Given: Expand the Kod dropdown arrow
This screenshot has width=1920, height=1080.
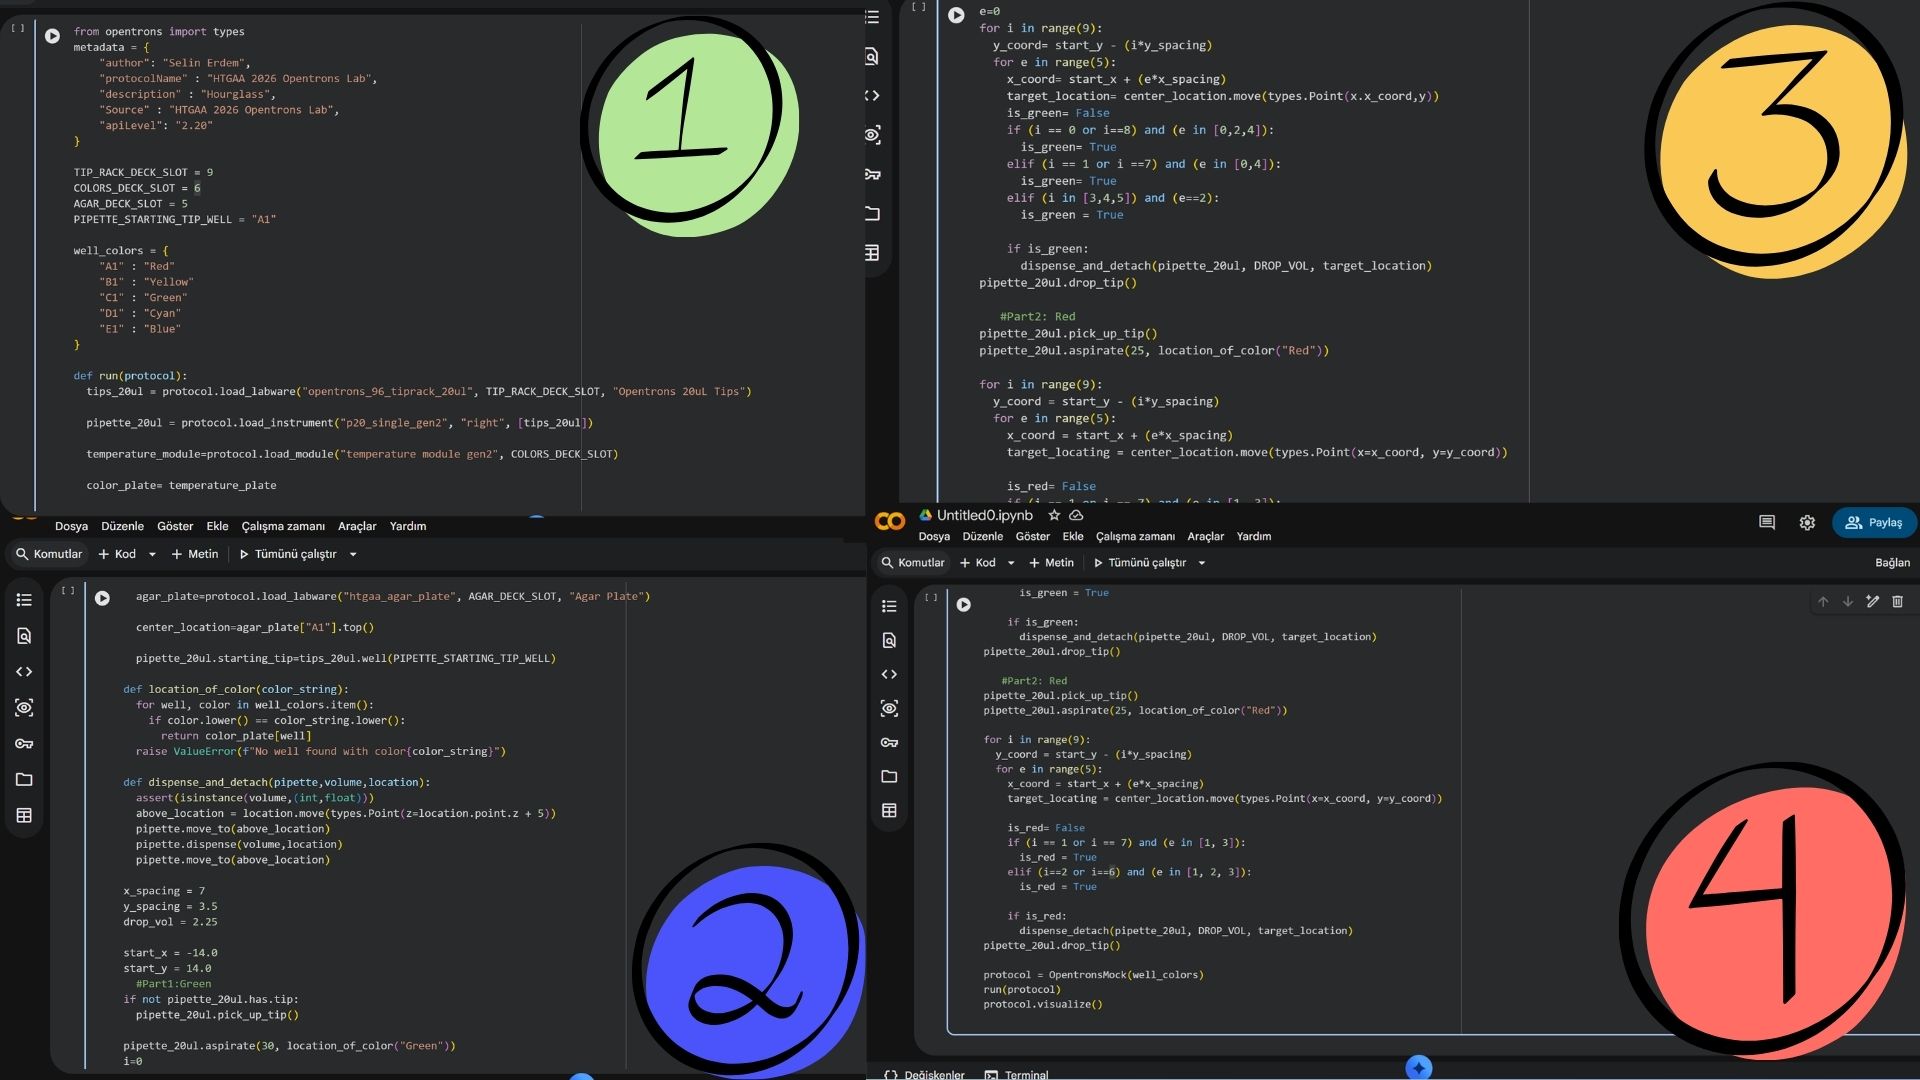Looking at the screenshot, I should point(1011,563).
